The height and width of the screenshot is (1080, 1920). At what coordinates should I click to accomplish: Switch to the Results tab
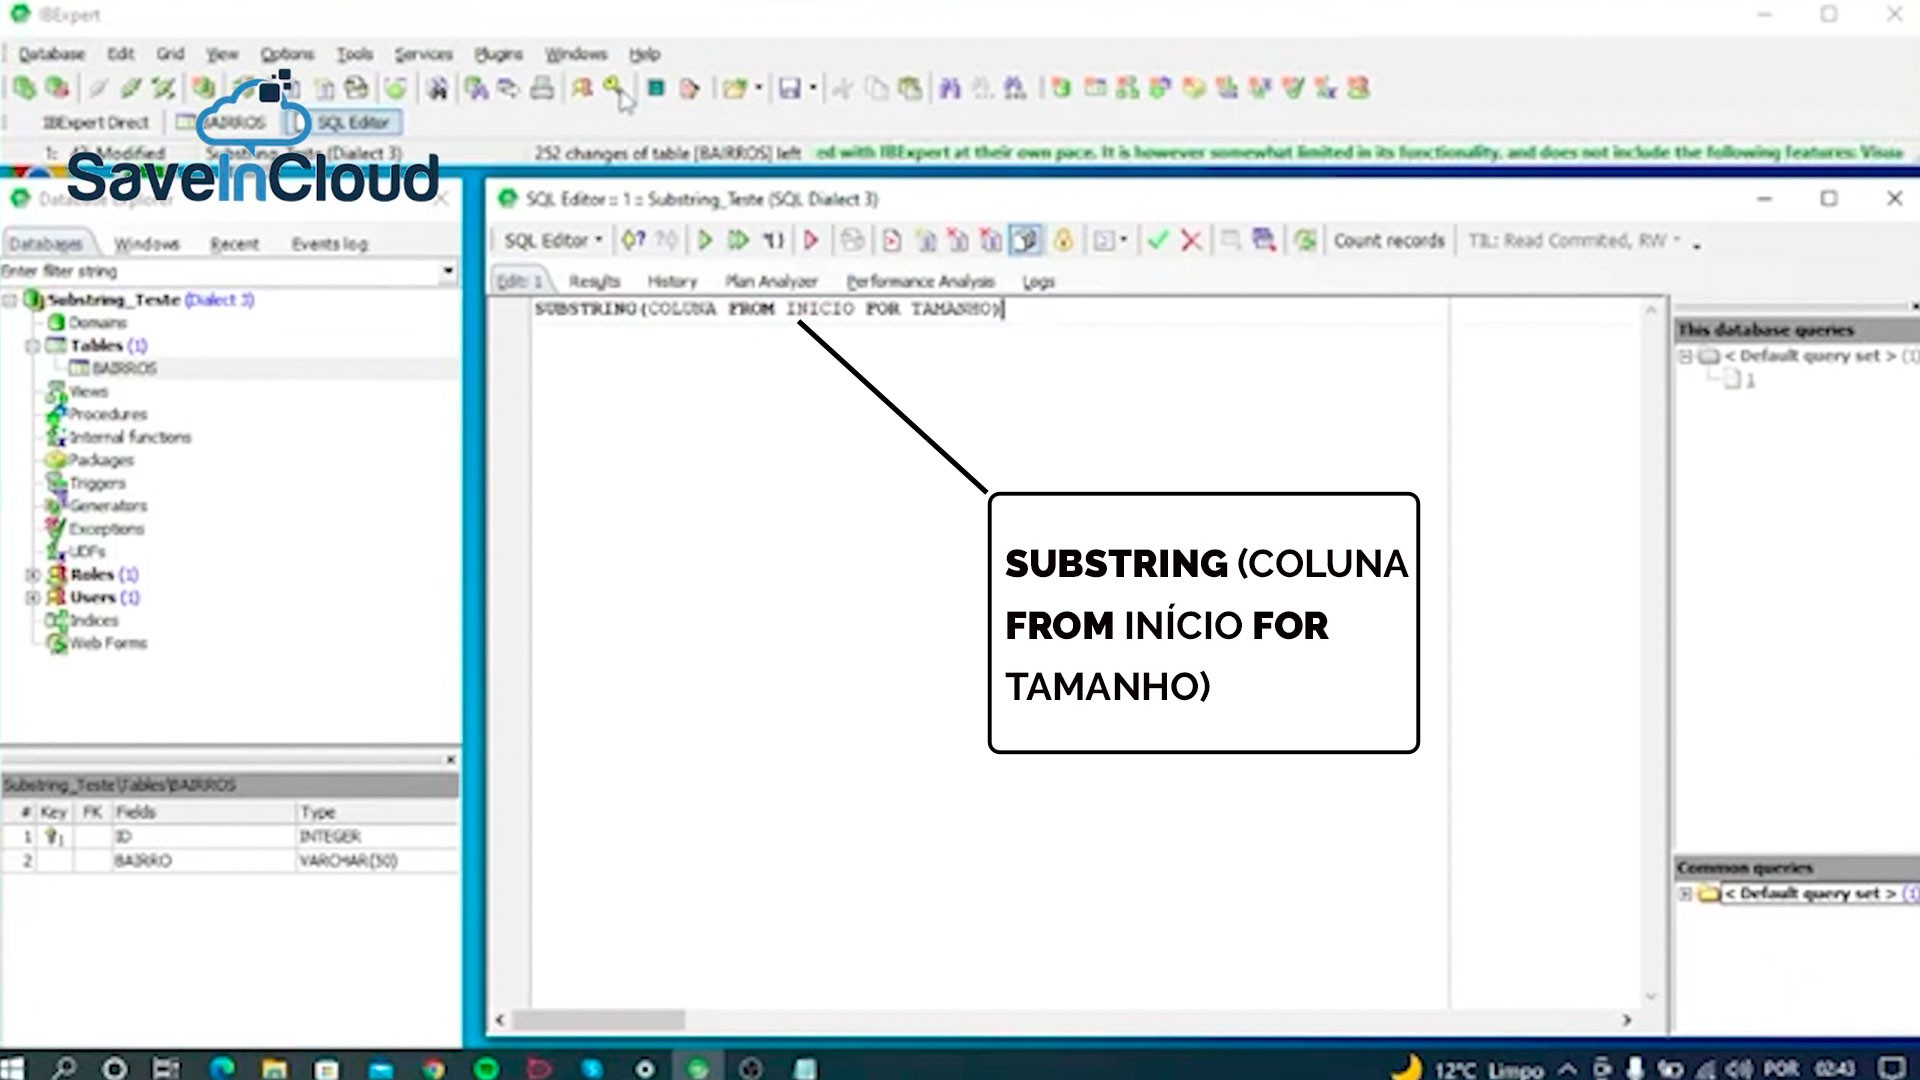594,281
